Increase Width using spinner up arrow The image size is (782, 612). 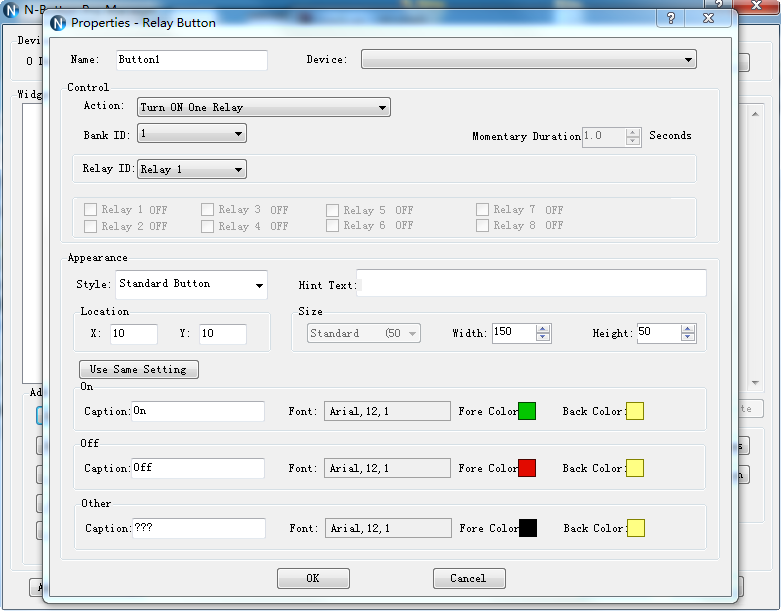coord(543,328)
